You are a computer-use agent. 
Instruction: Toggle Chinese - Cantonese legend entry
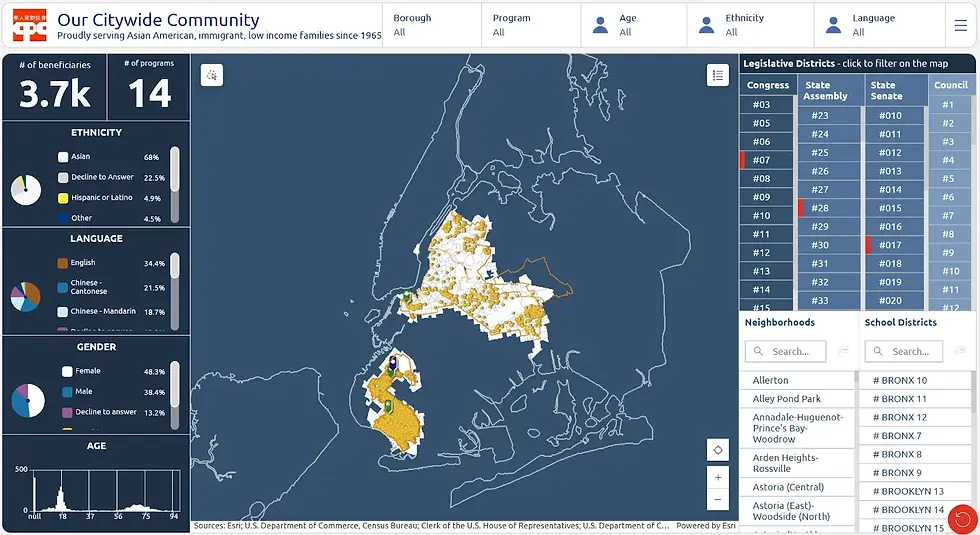(x=111, y=287)
